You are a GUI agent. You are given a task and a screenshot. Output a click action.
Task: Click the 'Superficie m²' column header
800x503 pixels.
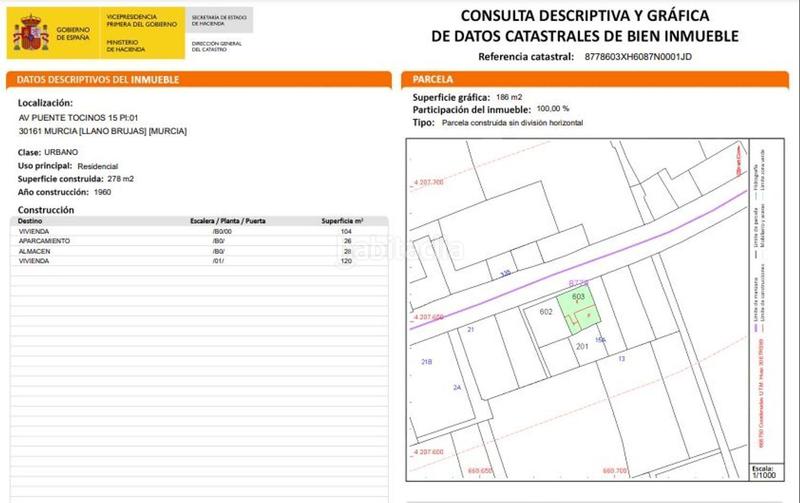[342, 221]
